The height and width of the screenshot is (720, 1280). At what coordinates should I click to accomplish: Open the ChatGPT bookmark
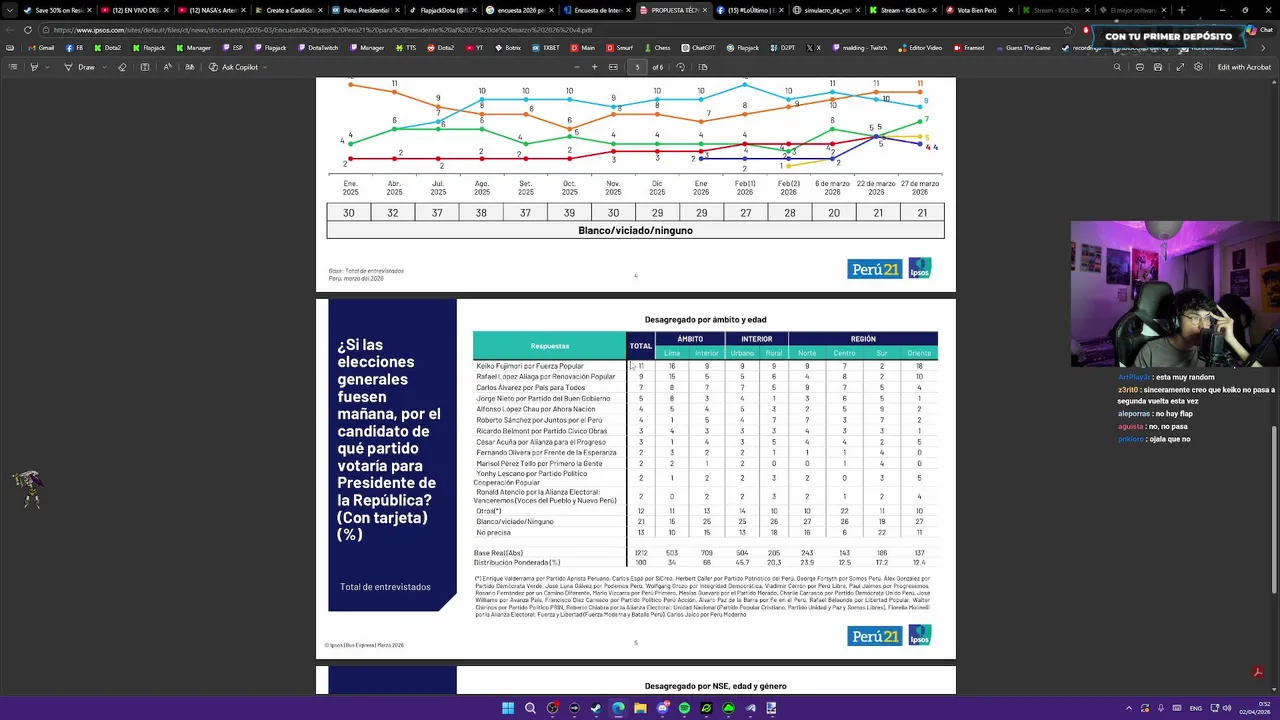coord(698,48)
